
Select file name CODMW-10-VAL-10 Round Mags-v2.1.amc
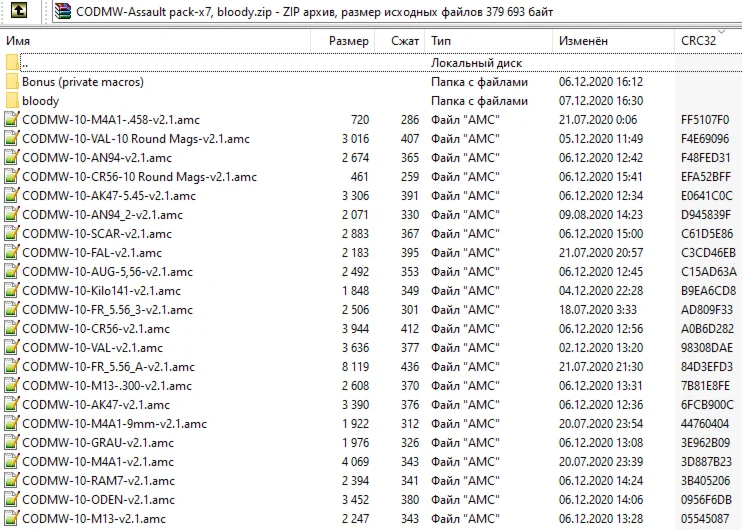point(136,139)
